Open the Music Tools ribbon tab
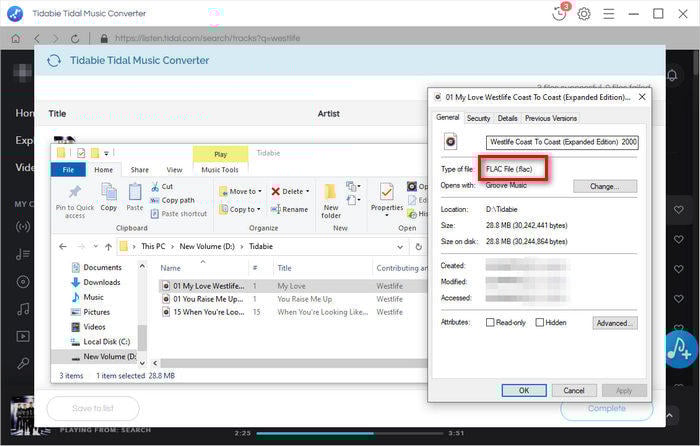 point(220,170)
